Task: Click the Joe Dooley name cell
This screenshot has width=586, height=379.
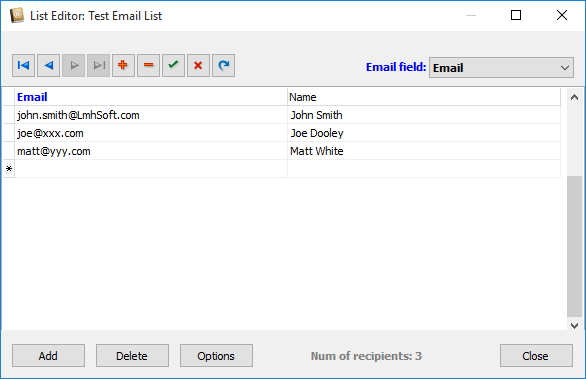Action: click(x=424, y=133)
